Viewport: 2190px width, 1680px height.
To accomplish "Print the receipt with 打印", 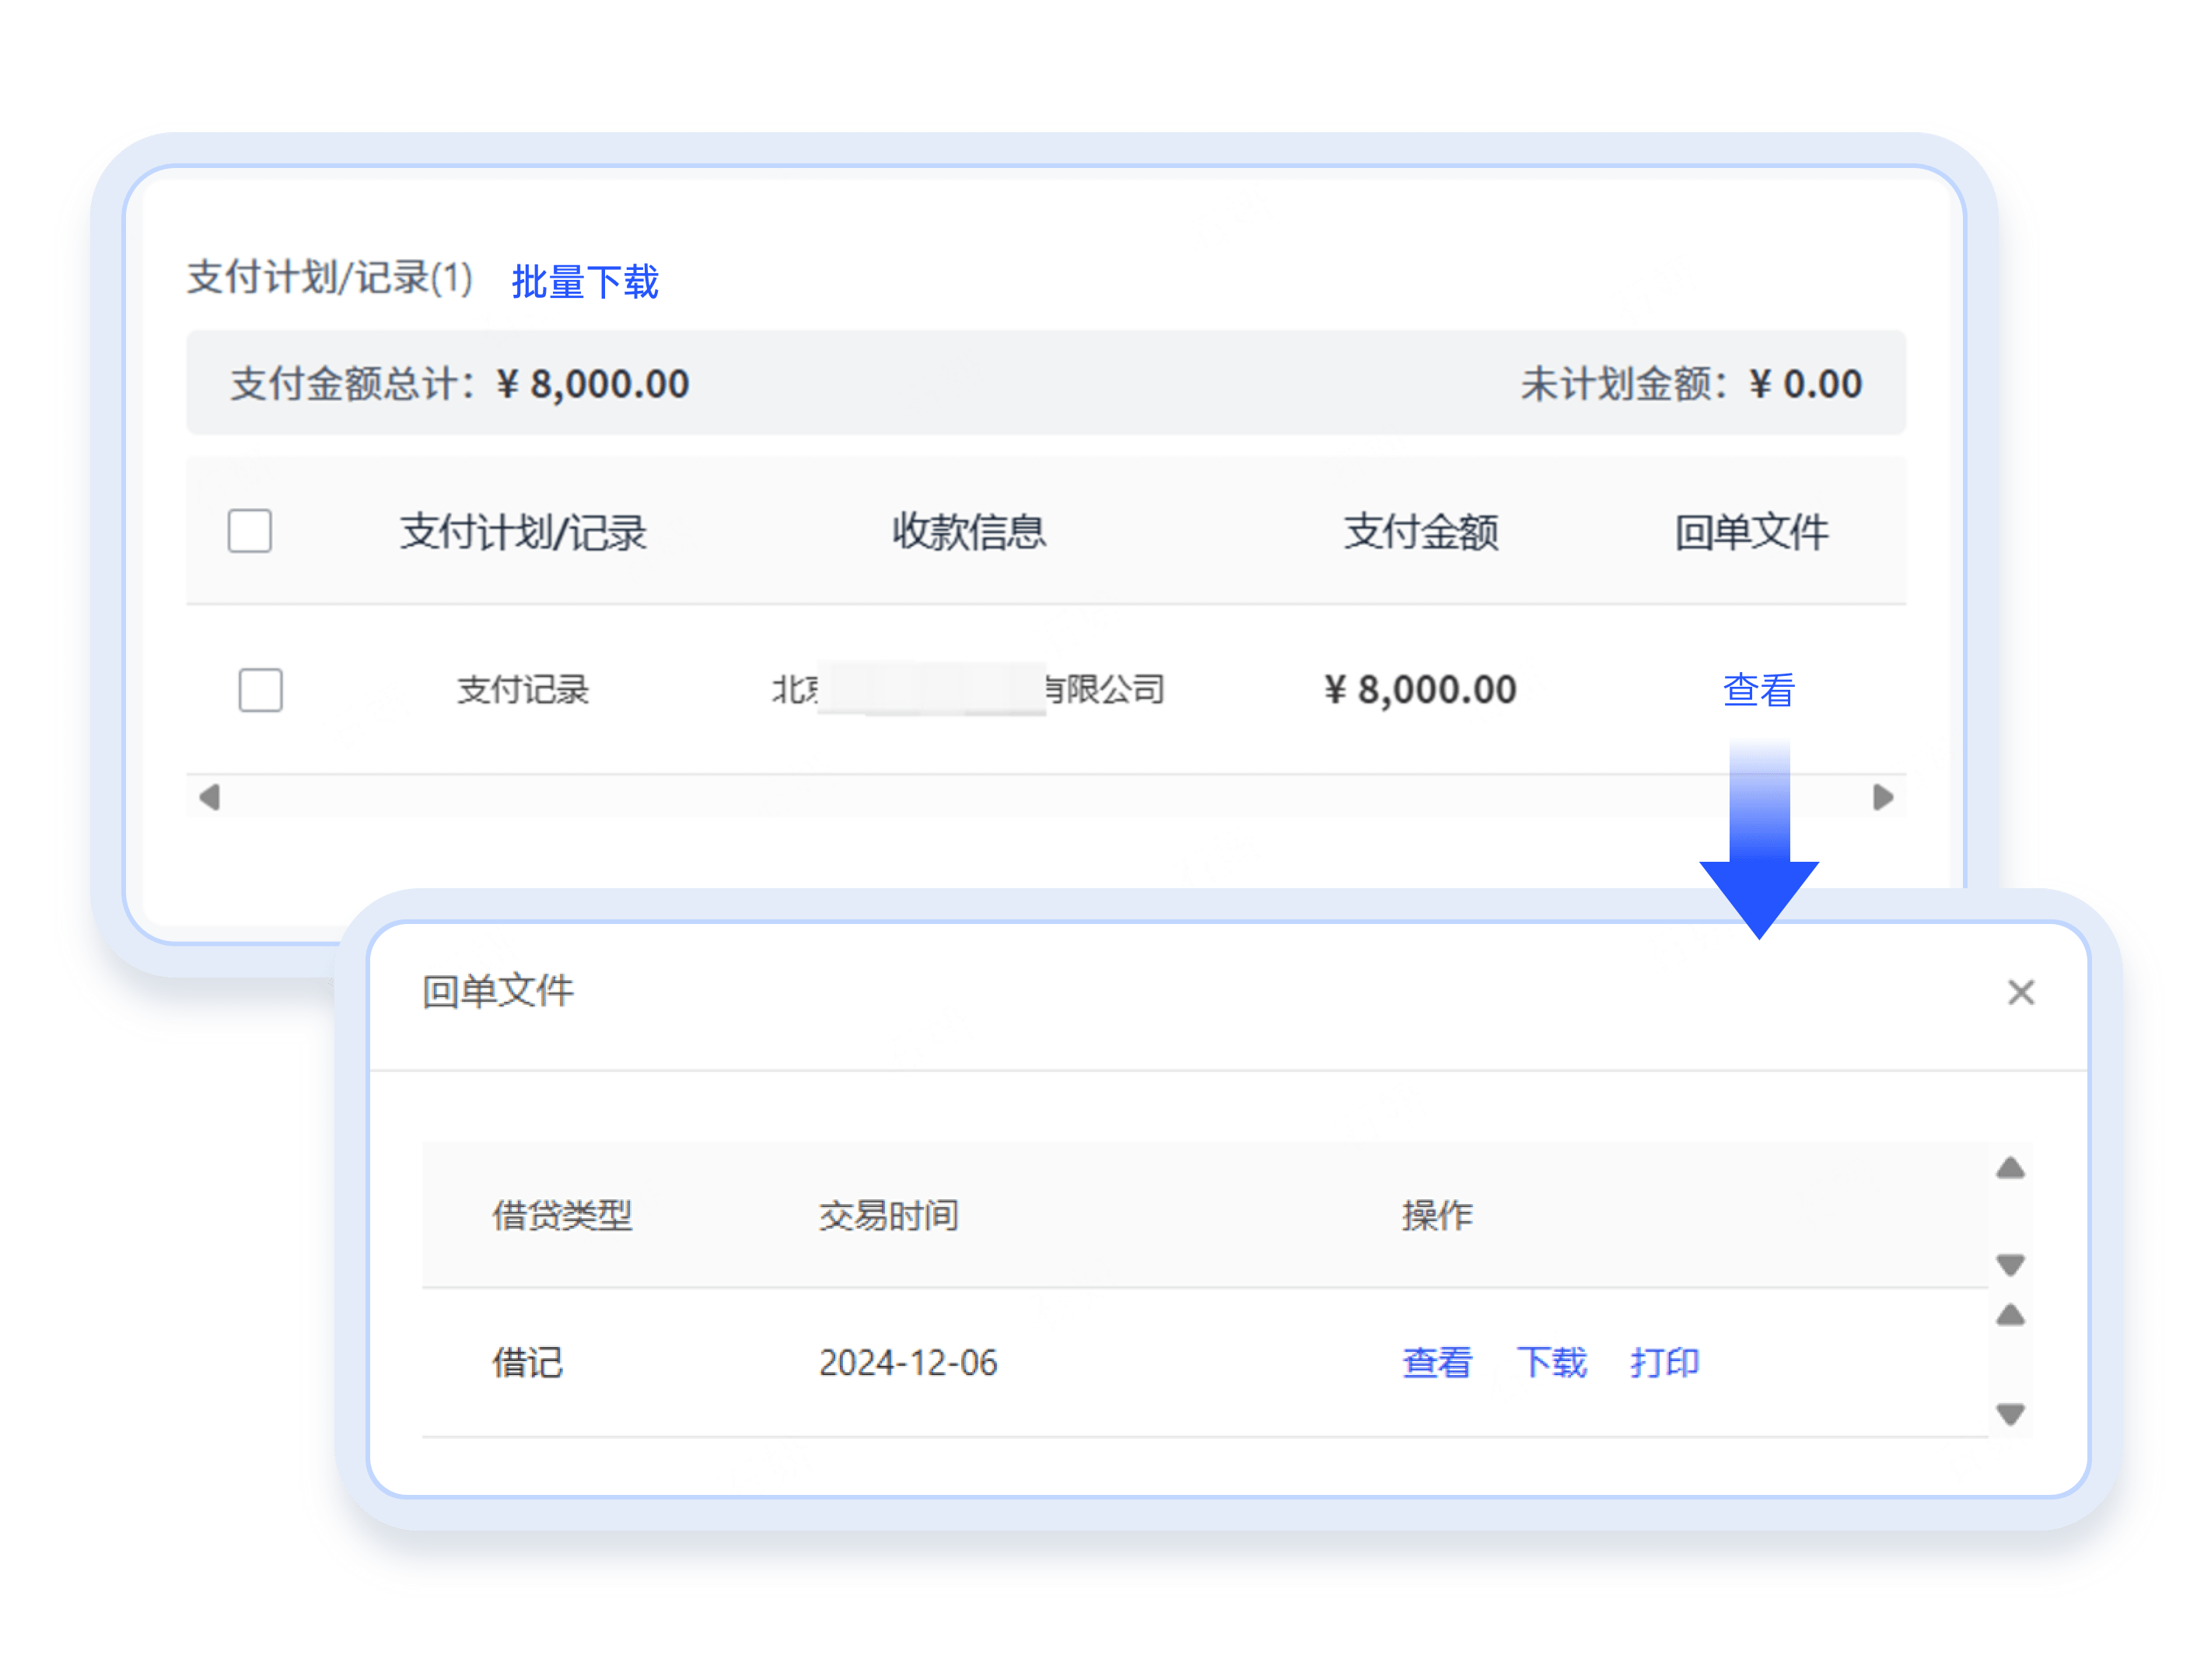I will click(1665, 1362).
